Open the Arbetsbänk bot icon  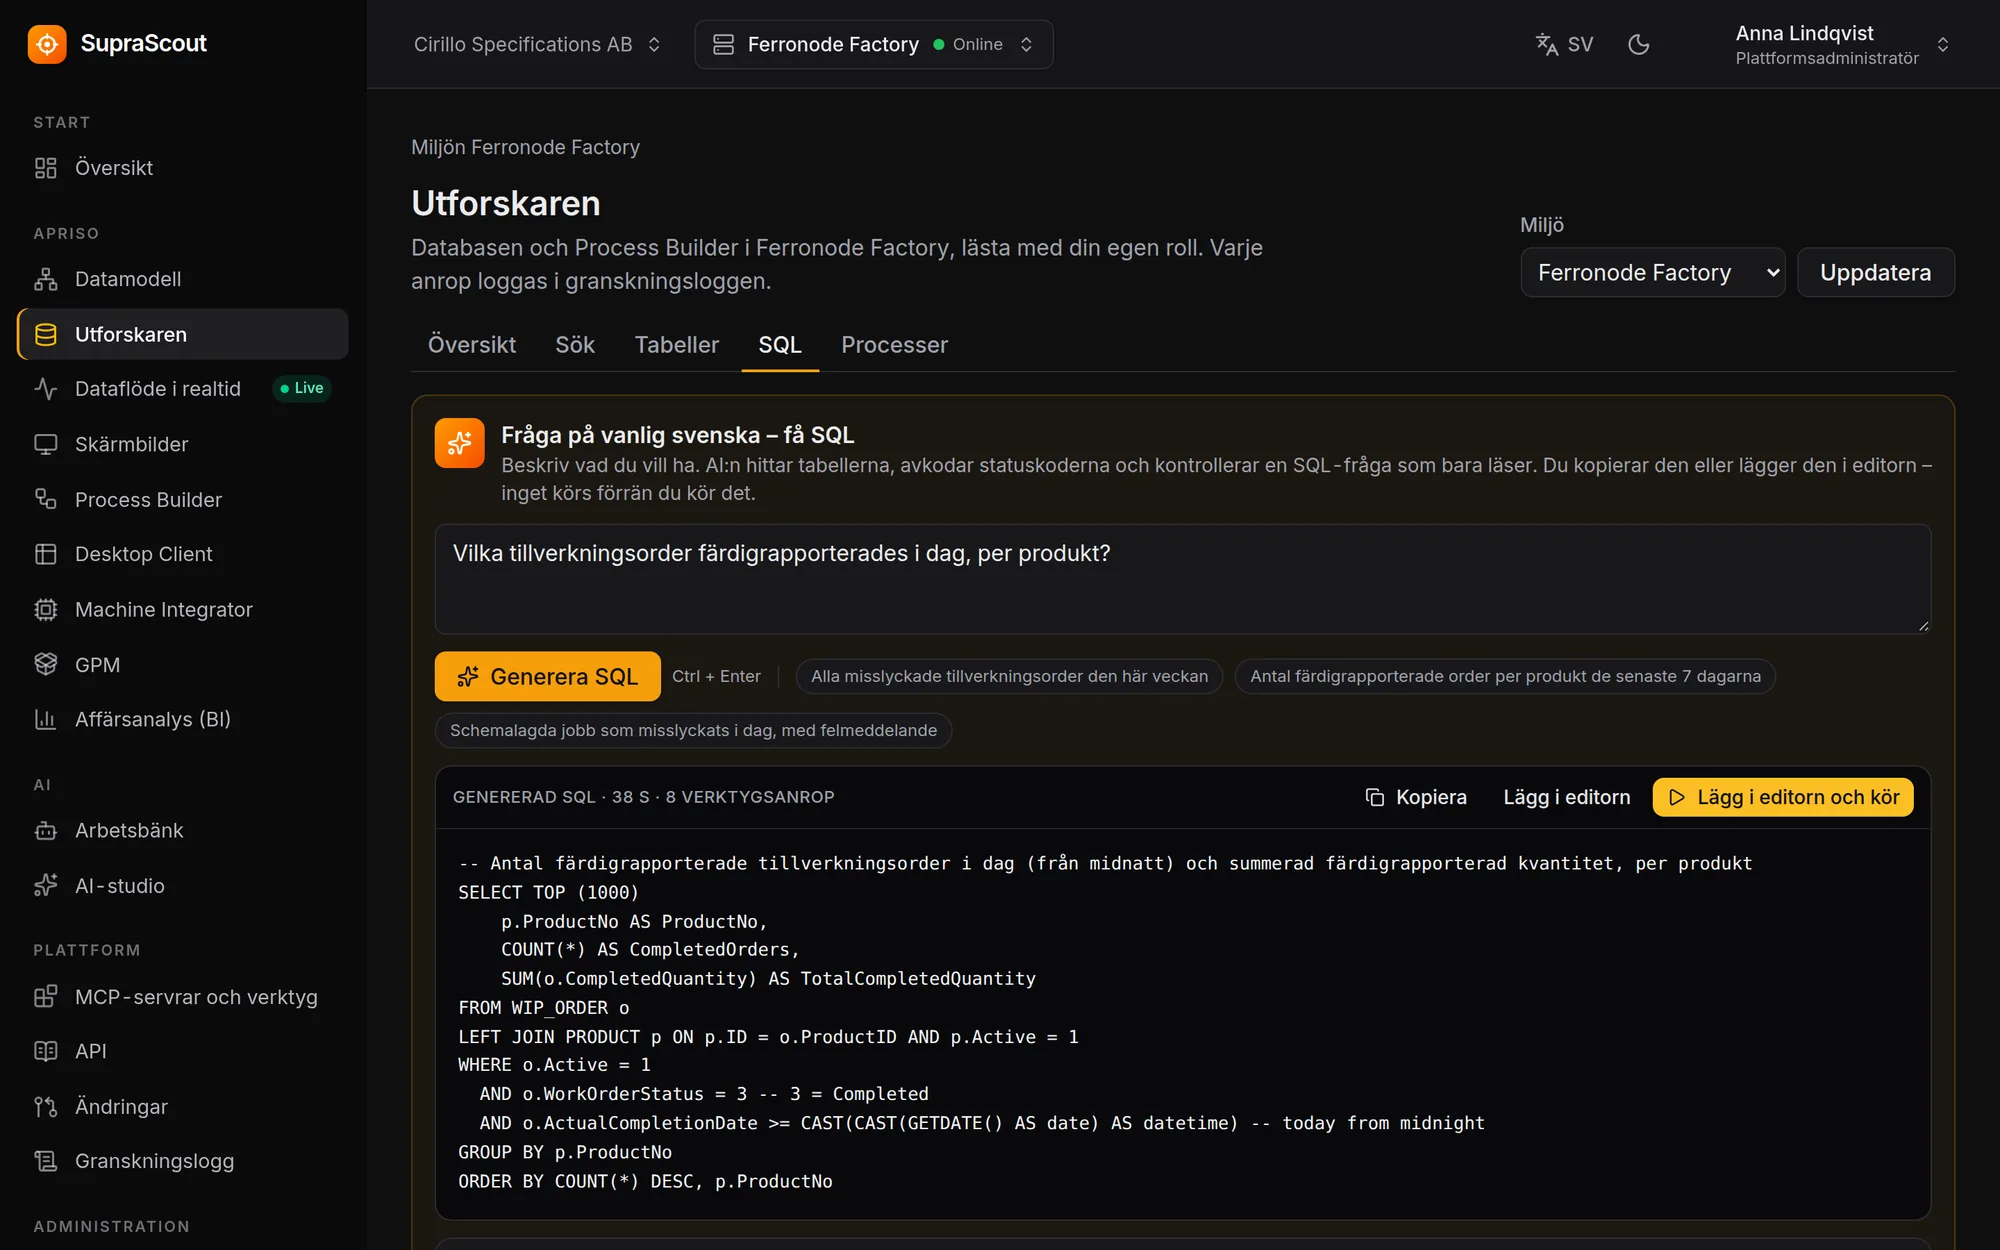click(46, 831)
